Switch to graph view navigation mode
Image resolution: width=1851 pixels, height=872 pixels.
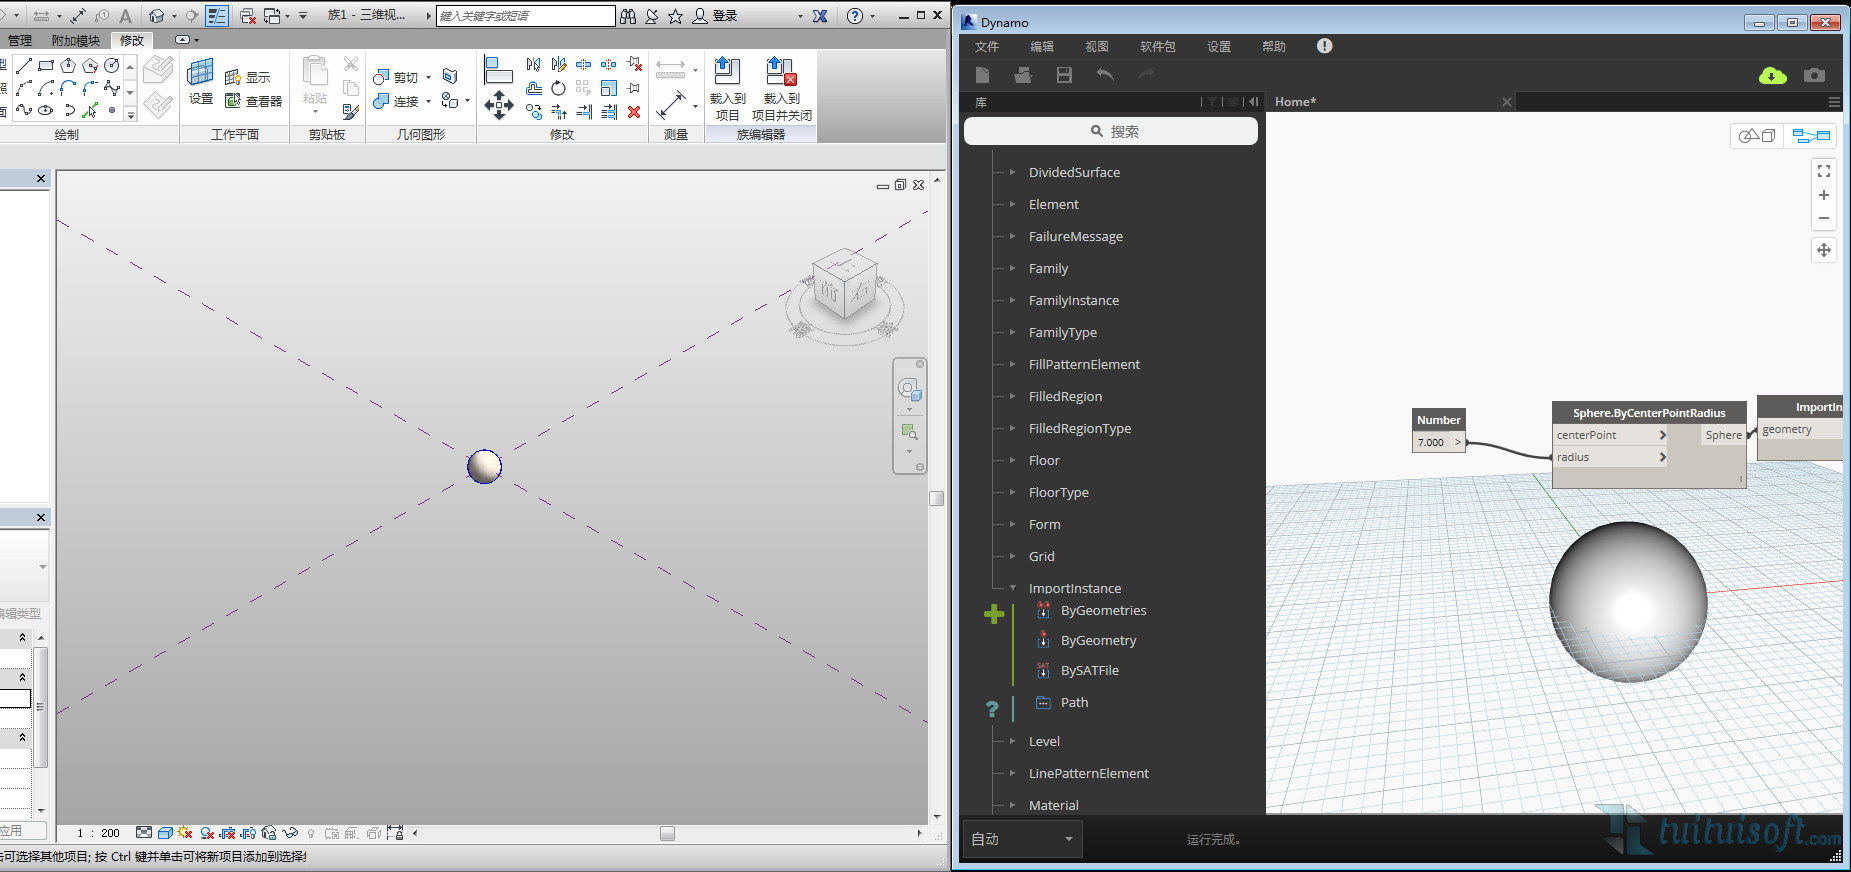click(x=1810, y=136)
